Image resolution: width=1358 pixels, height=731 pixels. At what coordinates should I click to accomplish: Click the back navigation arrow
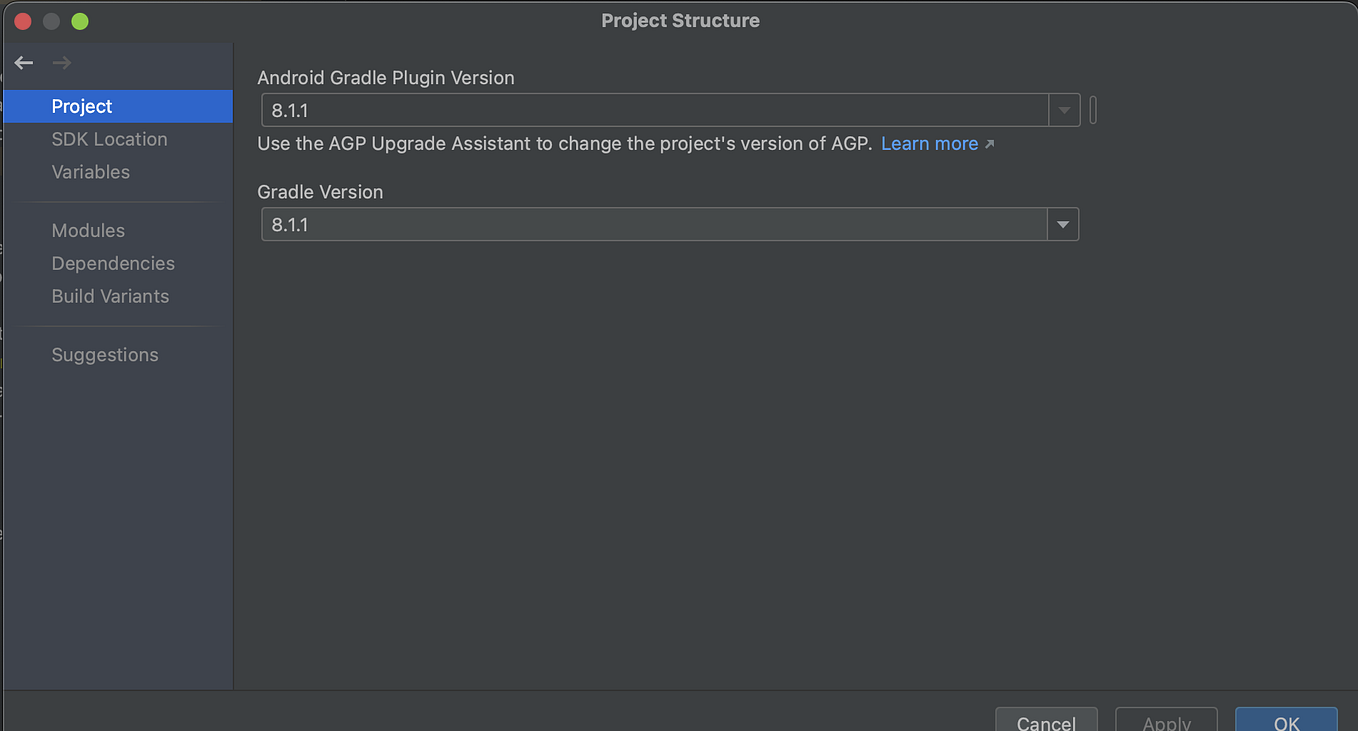coord(23,62)
